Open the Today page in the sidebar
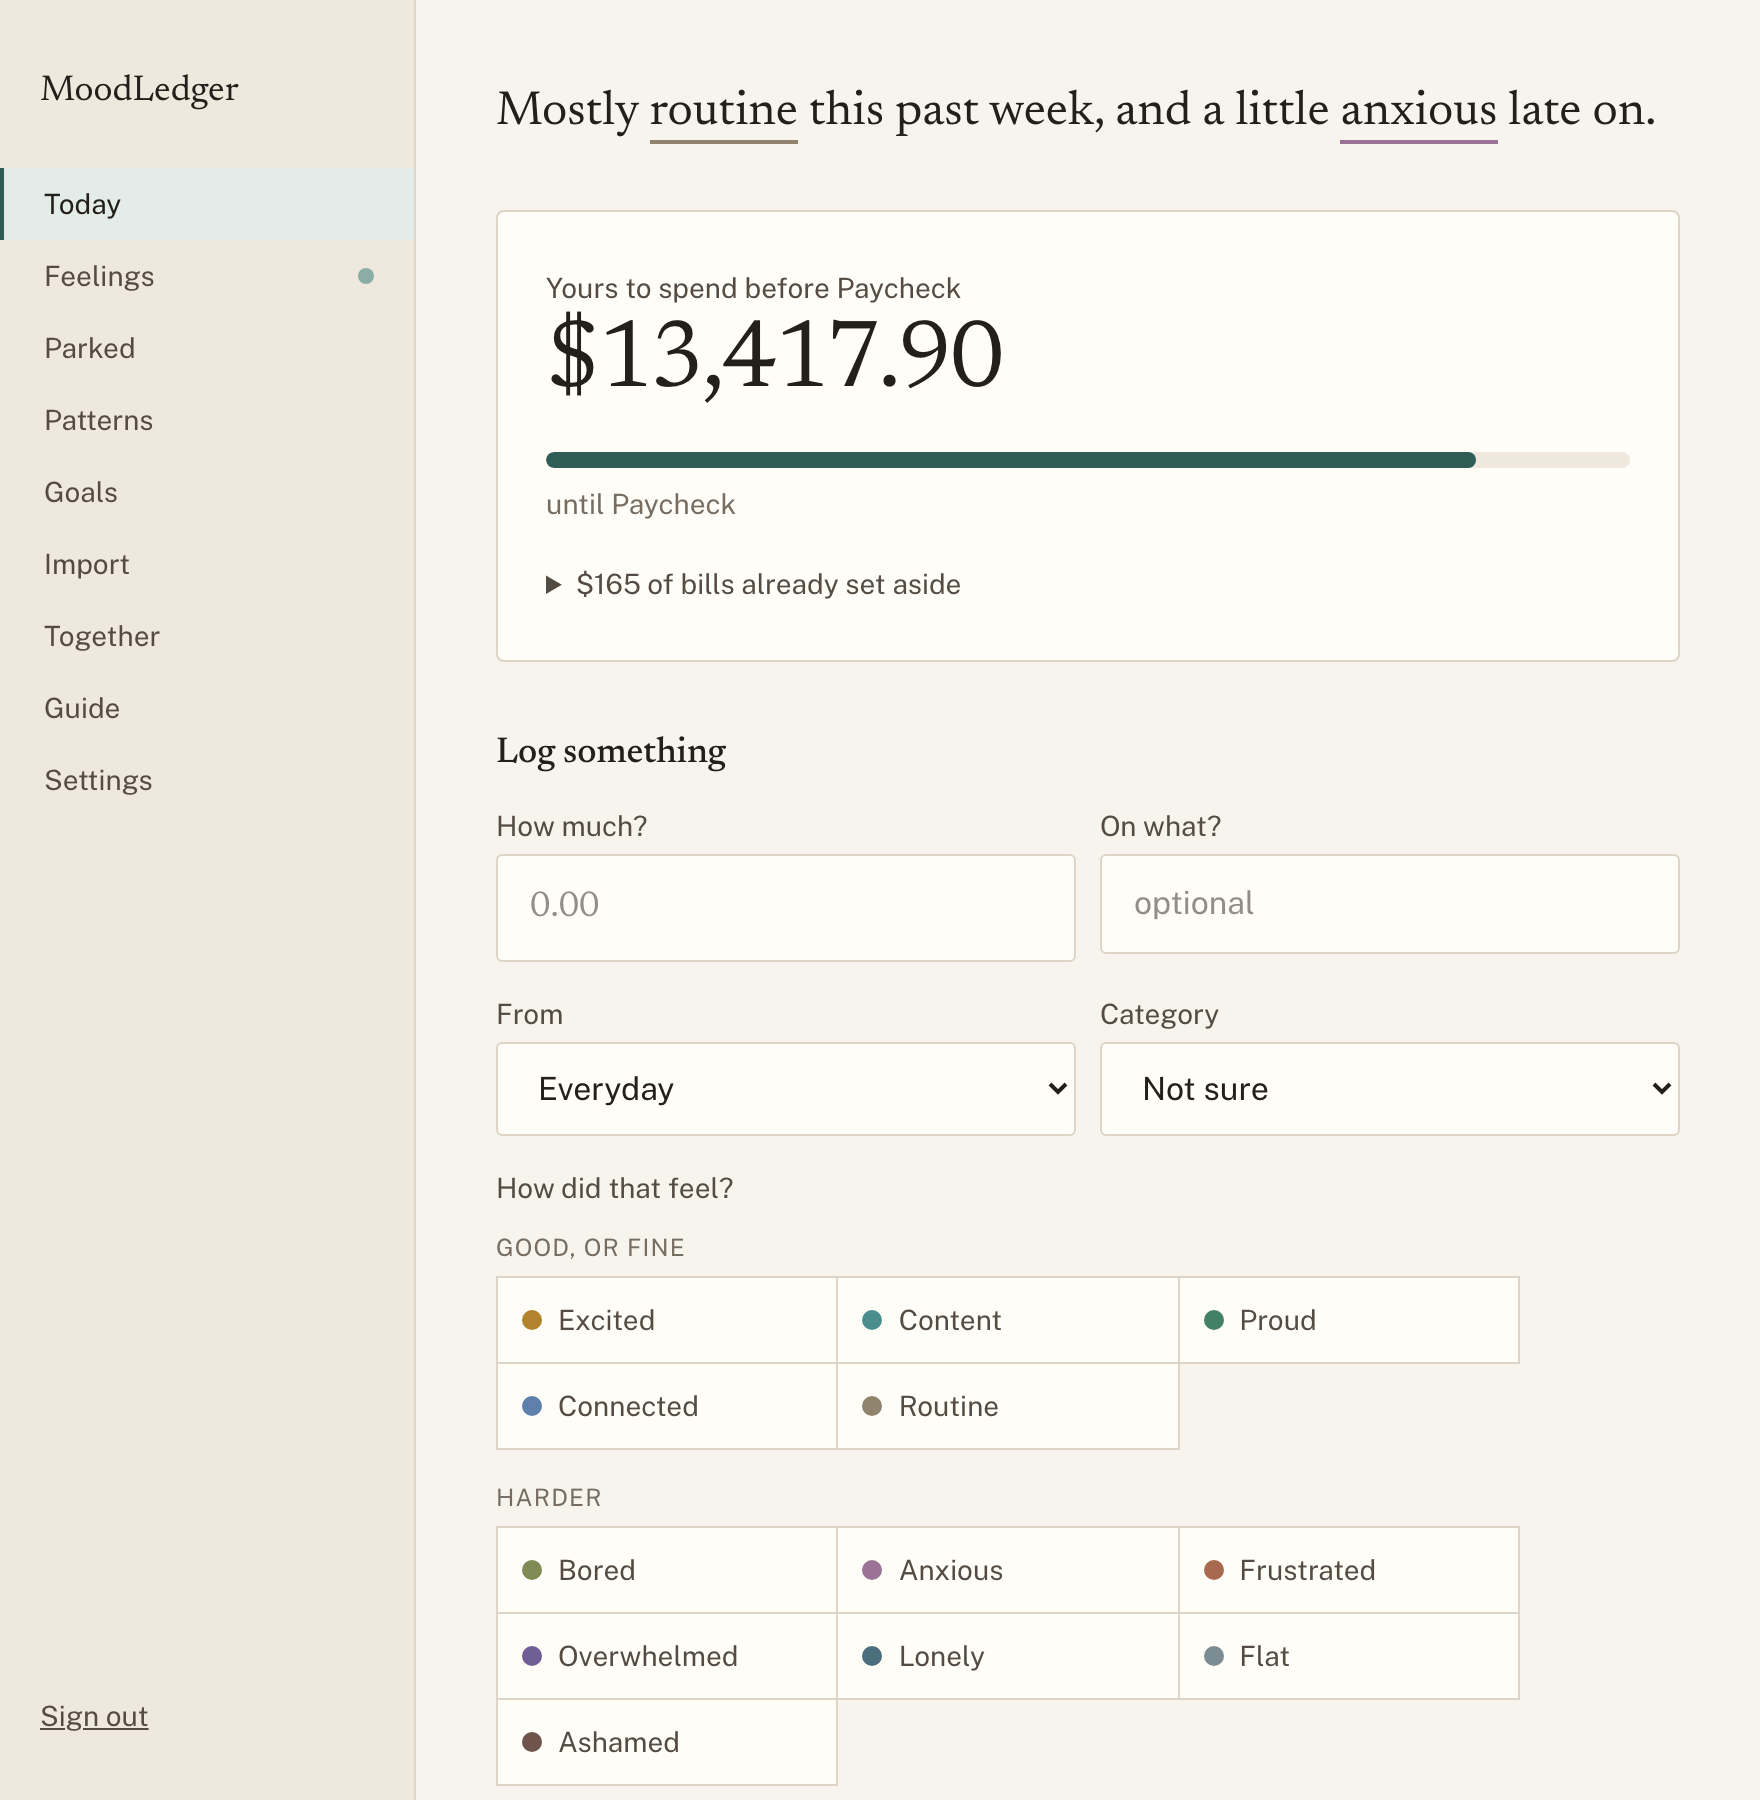The width and height of the screenshot is (1760, 1800). [207, 204]
